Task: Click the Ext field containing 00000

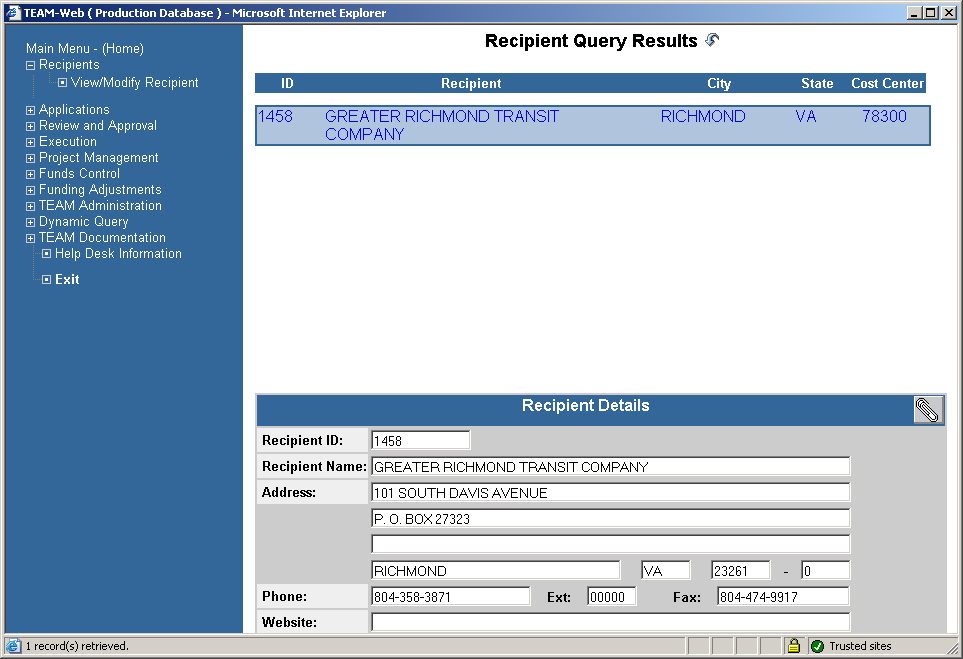Action: (x=612, y=596)
